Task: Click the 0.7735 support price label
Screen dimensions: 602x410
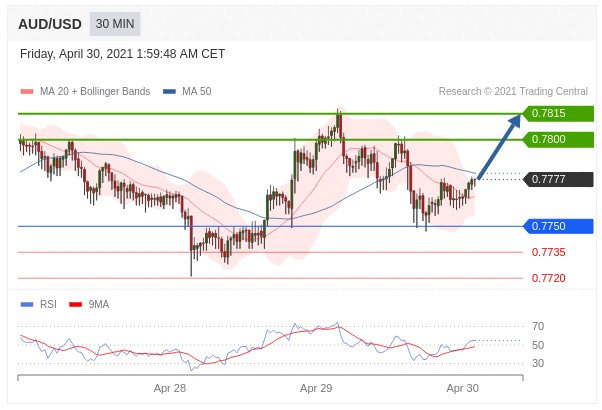Action: [x=549, y=252]
